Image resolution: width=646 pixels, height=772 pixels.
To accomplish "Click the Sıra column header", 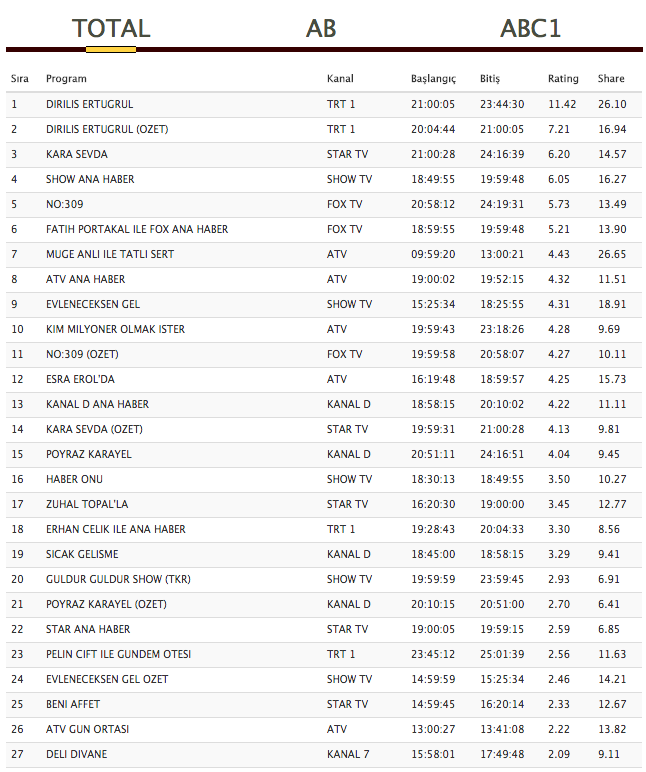I will (x=20, y=79).
